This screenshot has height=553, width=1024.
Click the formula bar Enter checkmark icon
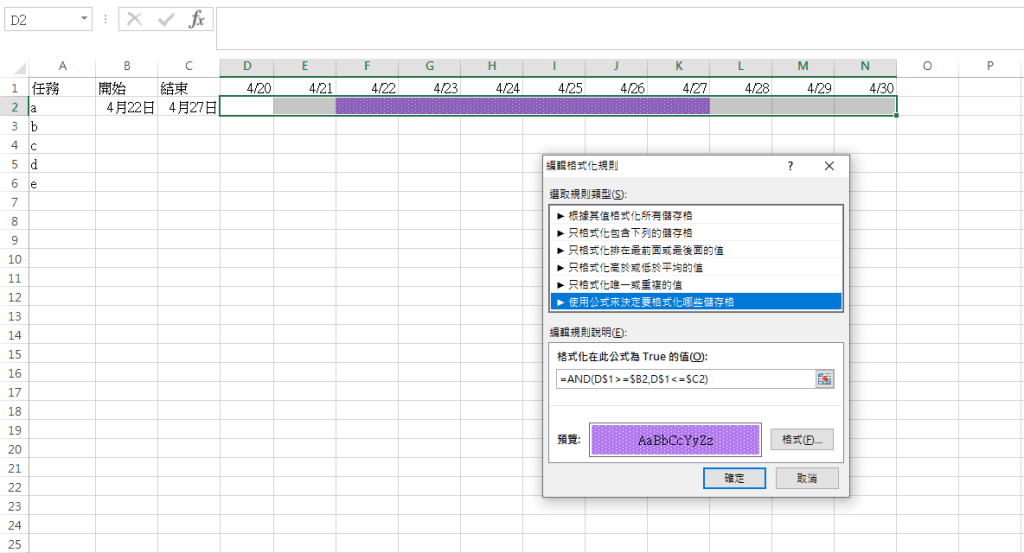click(x=166, y=19)
